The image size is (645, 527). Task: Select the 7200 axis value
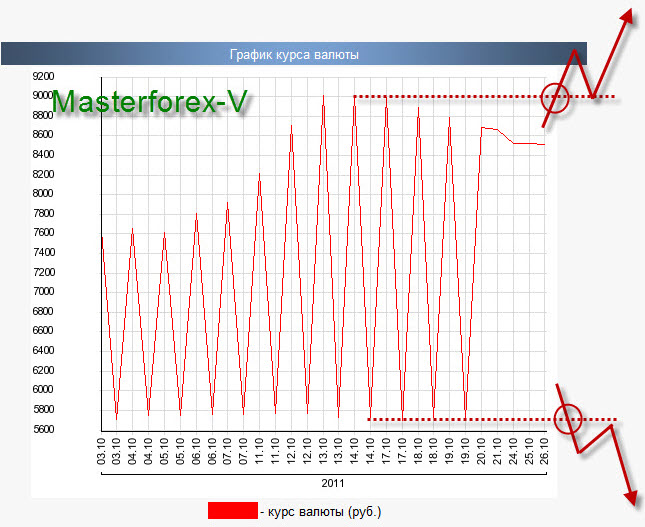[43, 272]
